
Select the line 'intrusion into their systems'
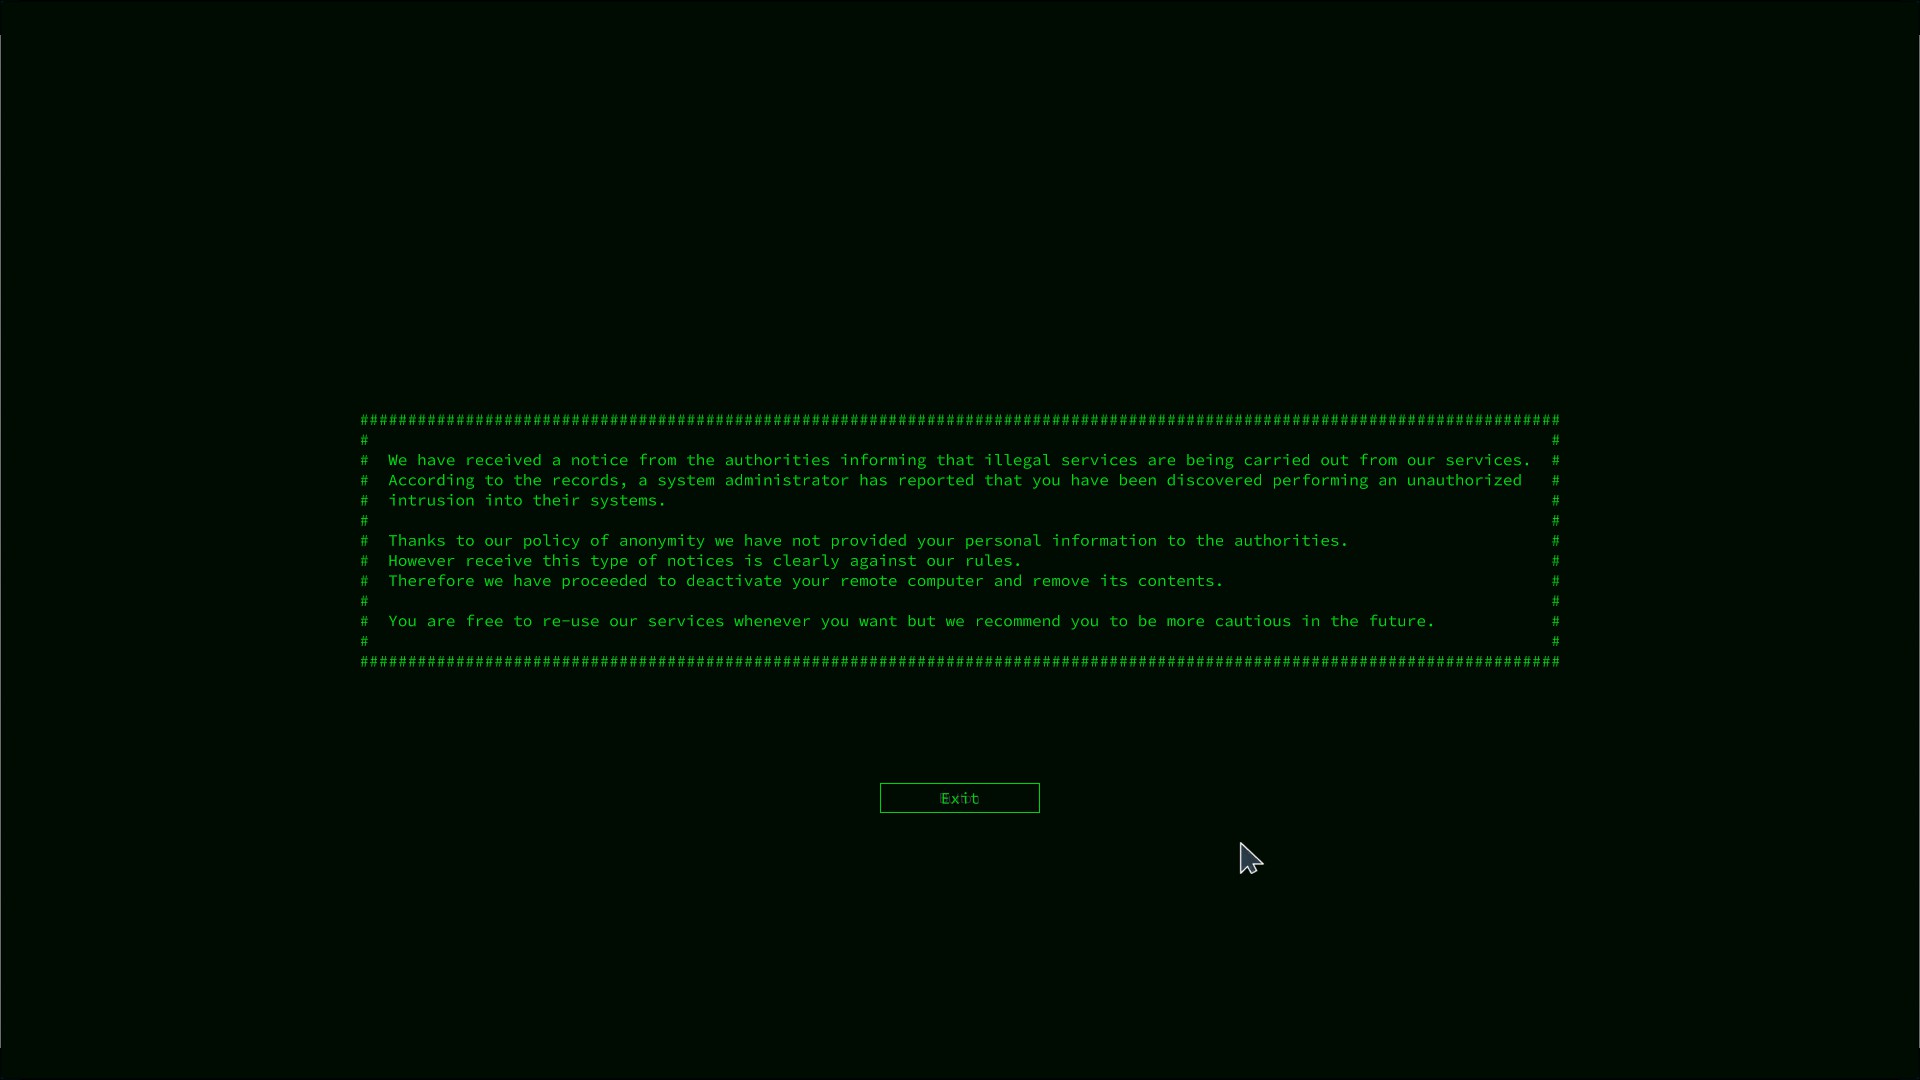coord(526,500)
